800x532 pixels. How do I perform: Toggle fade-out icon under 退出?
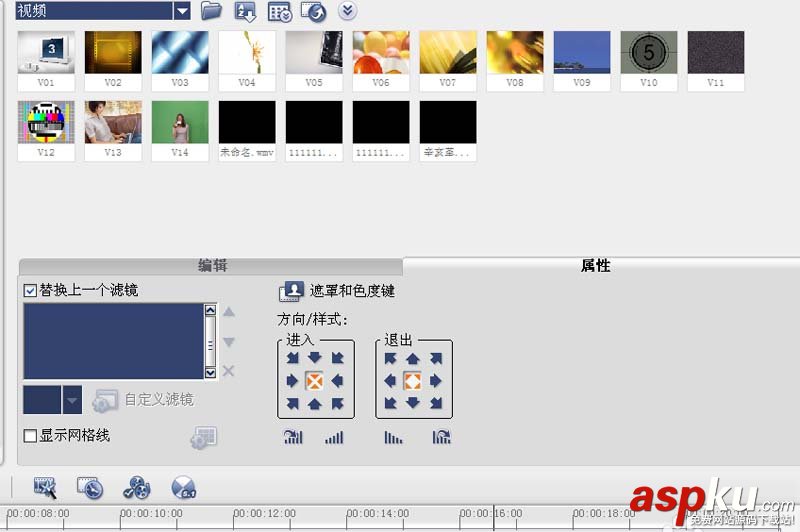393,438
